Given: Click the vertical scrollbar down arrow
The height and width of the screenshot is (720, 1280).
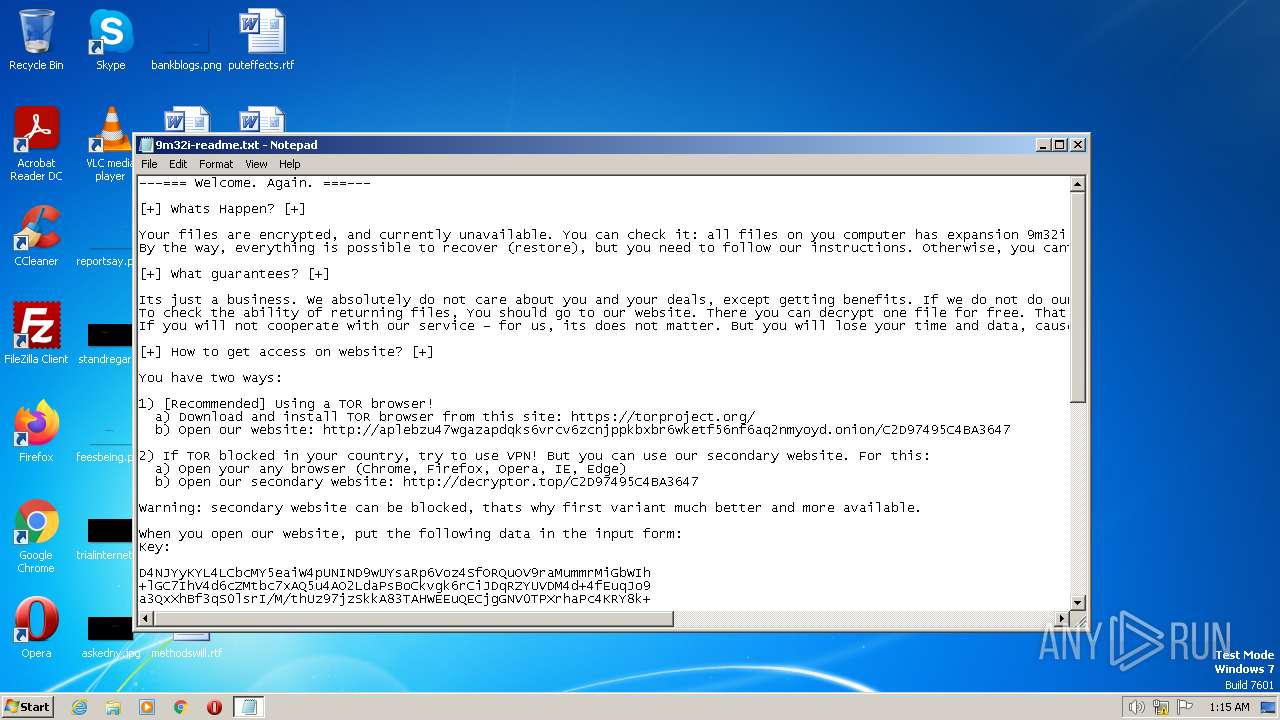Looking at the screenshot, I should (x=1078, y=602).
